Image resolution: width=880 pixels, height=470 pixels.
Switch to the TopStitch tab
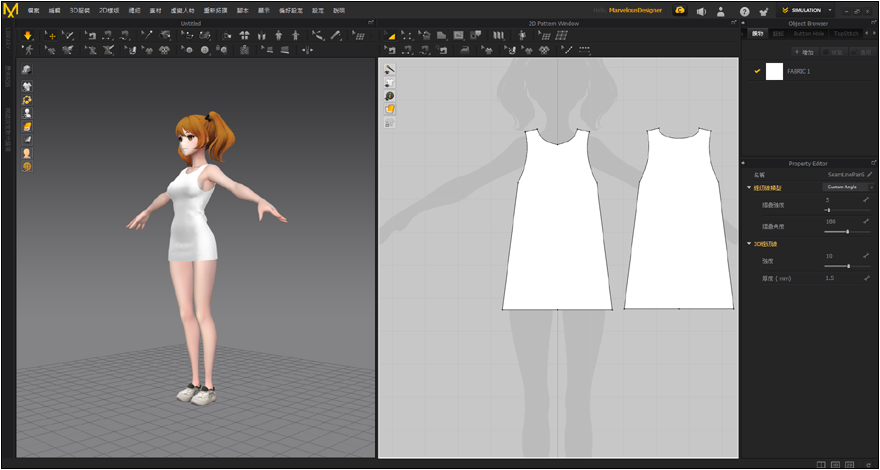[x=844, y=33]
